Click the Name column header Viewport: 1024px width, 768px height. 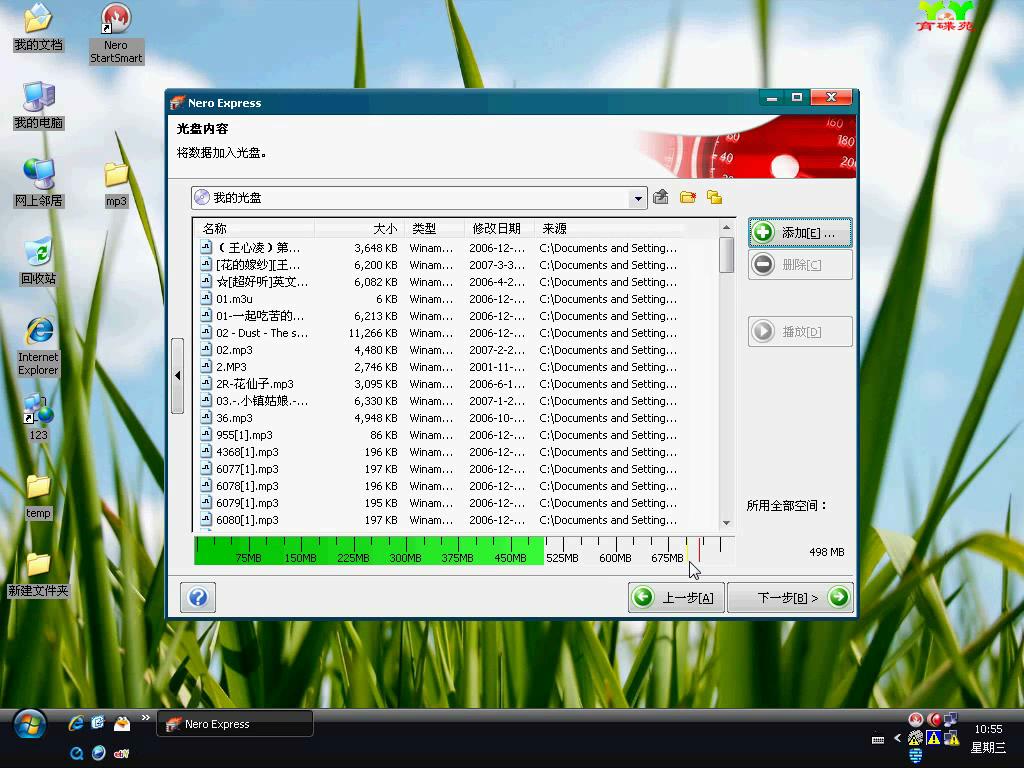(x=255, y=229)
